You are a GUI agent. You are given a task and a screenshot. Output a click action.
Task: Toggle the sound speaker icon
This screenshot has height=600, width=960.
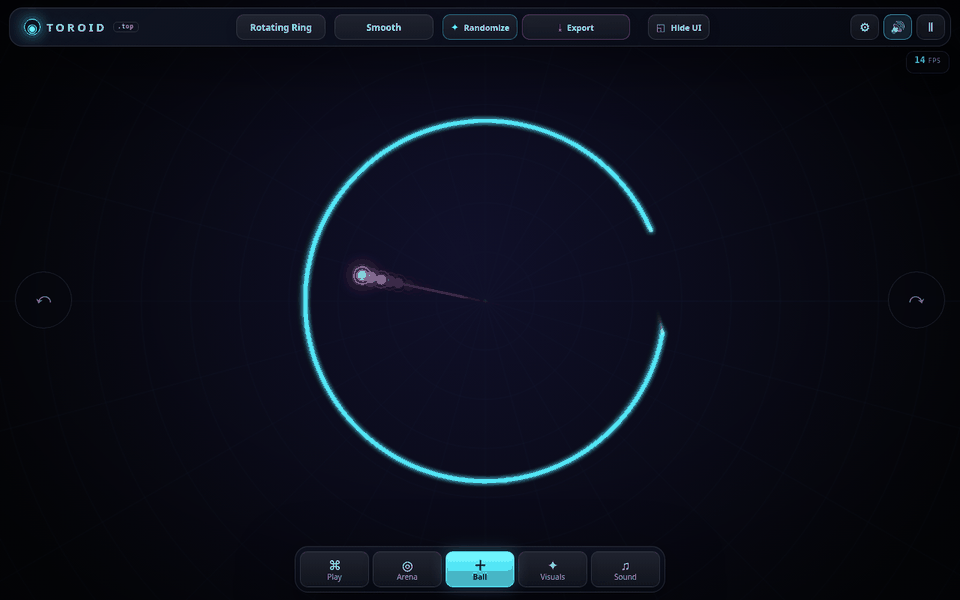[x=898, y=28]
